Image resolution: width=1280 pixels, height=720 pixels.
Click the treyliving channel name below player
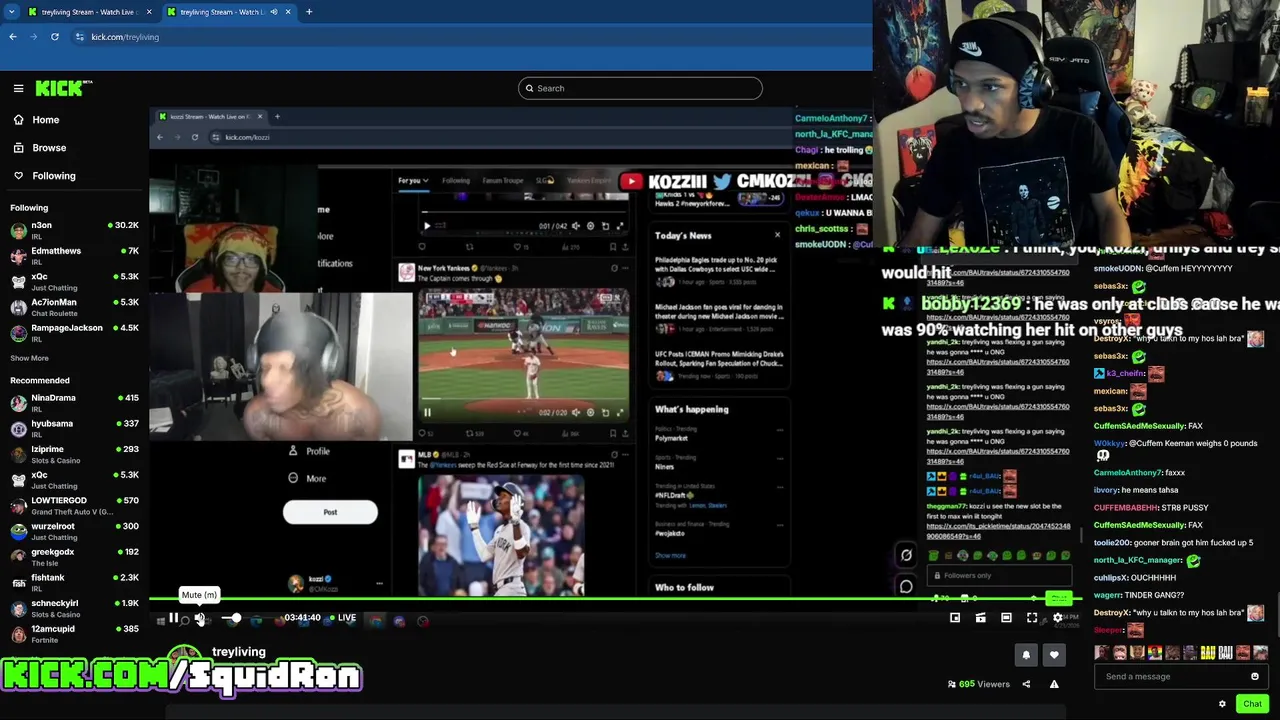239,652
